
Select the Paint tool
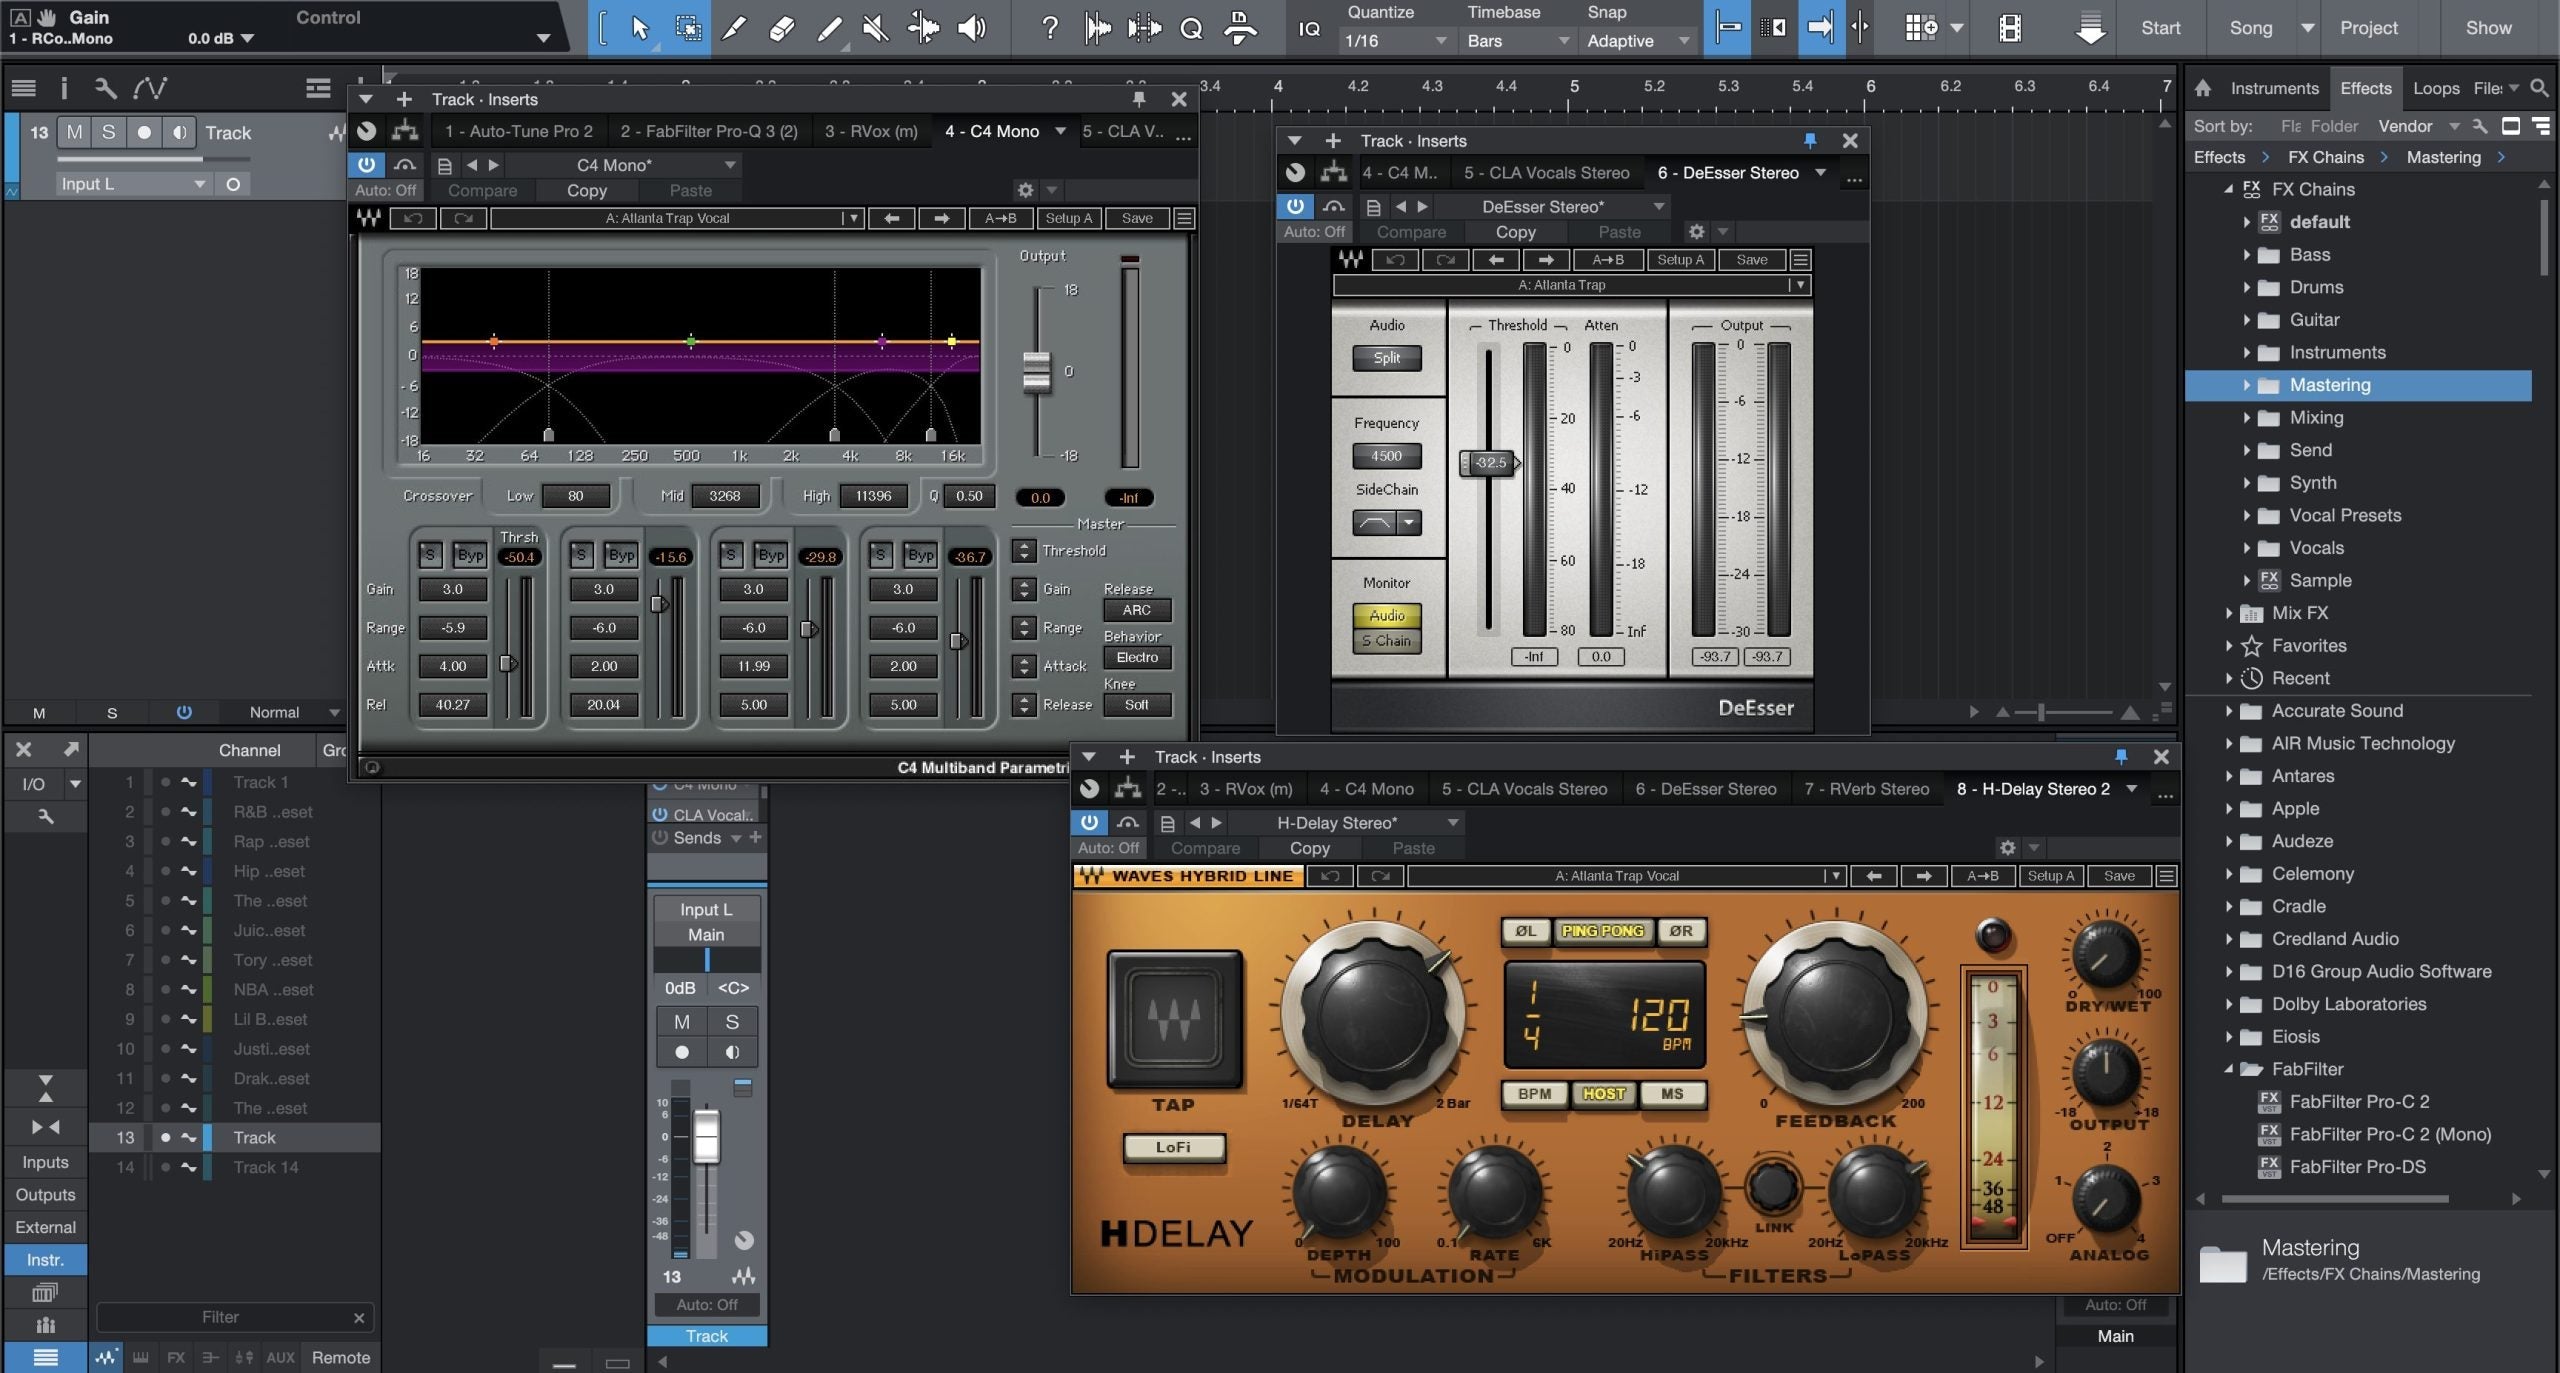[x=829, y=28]
